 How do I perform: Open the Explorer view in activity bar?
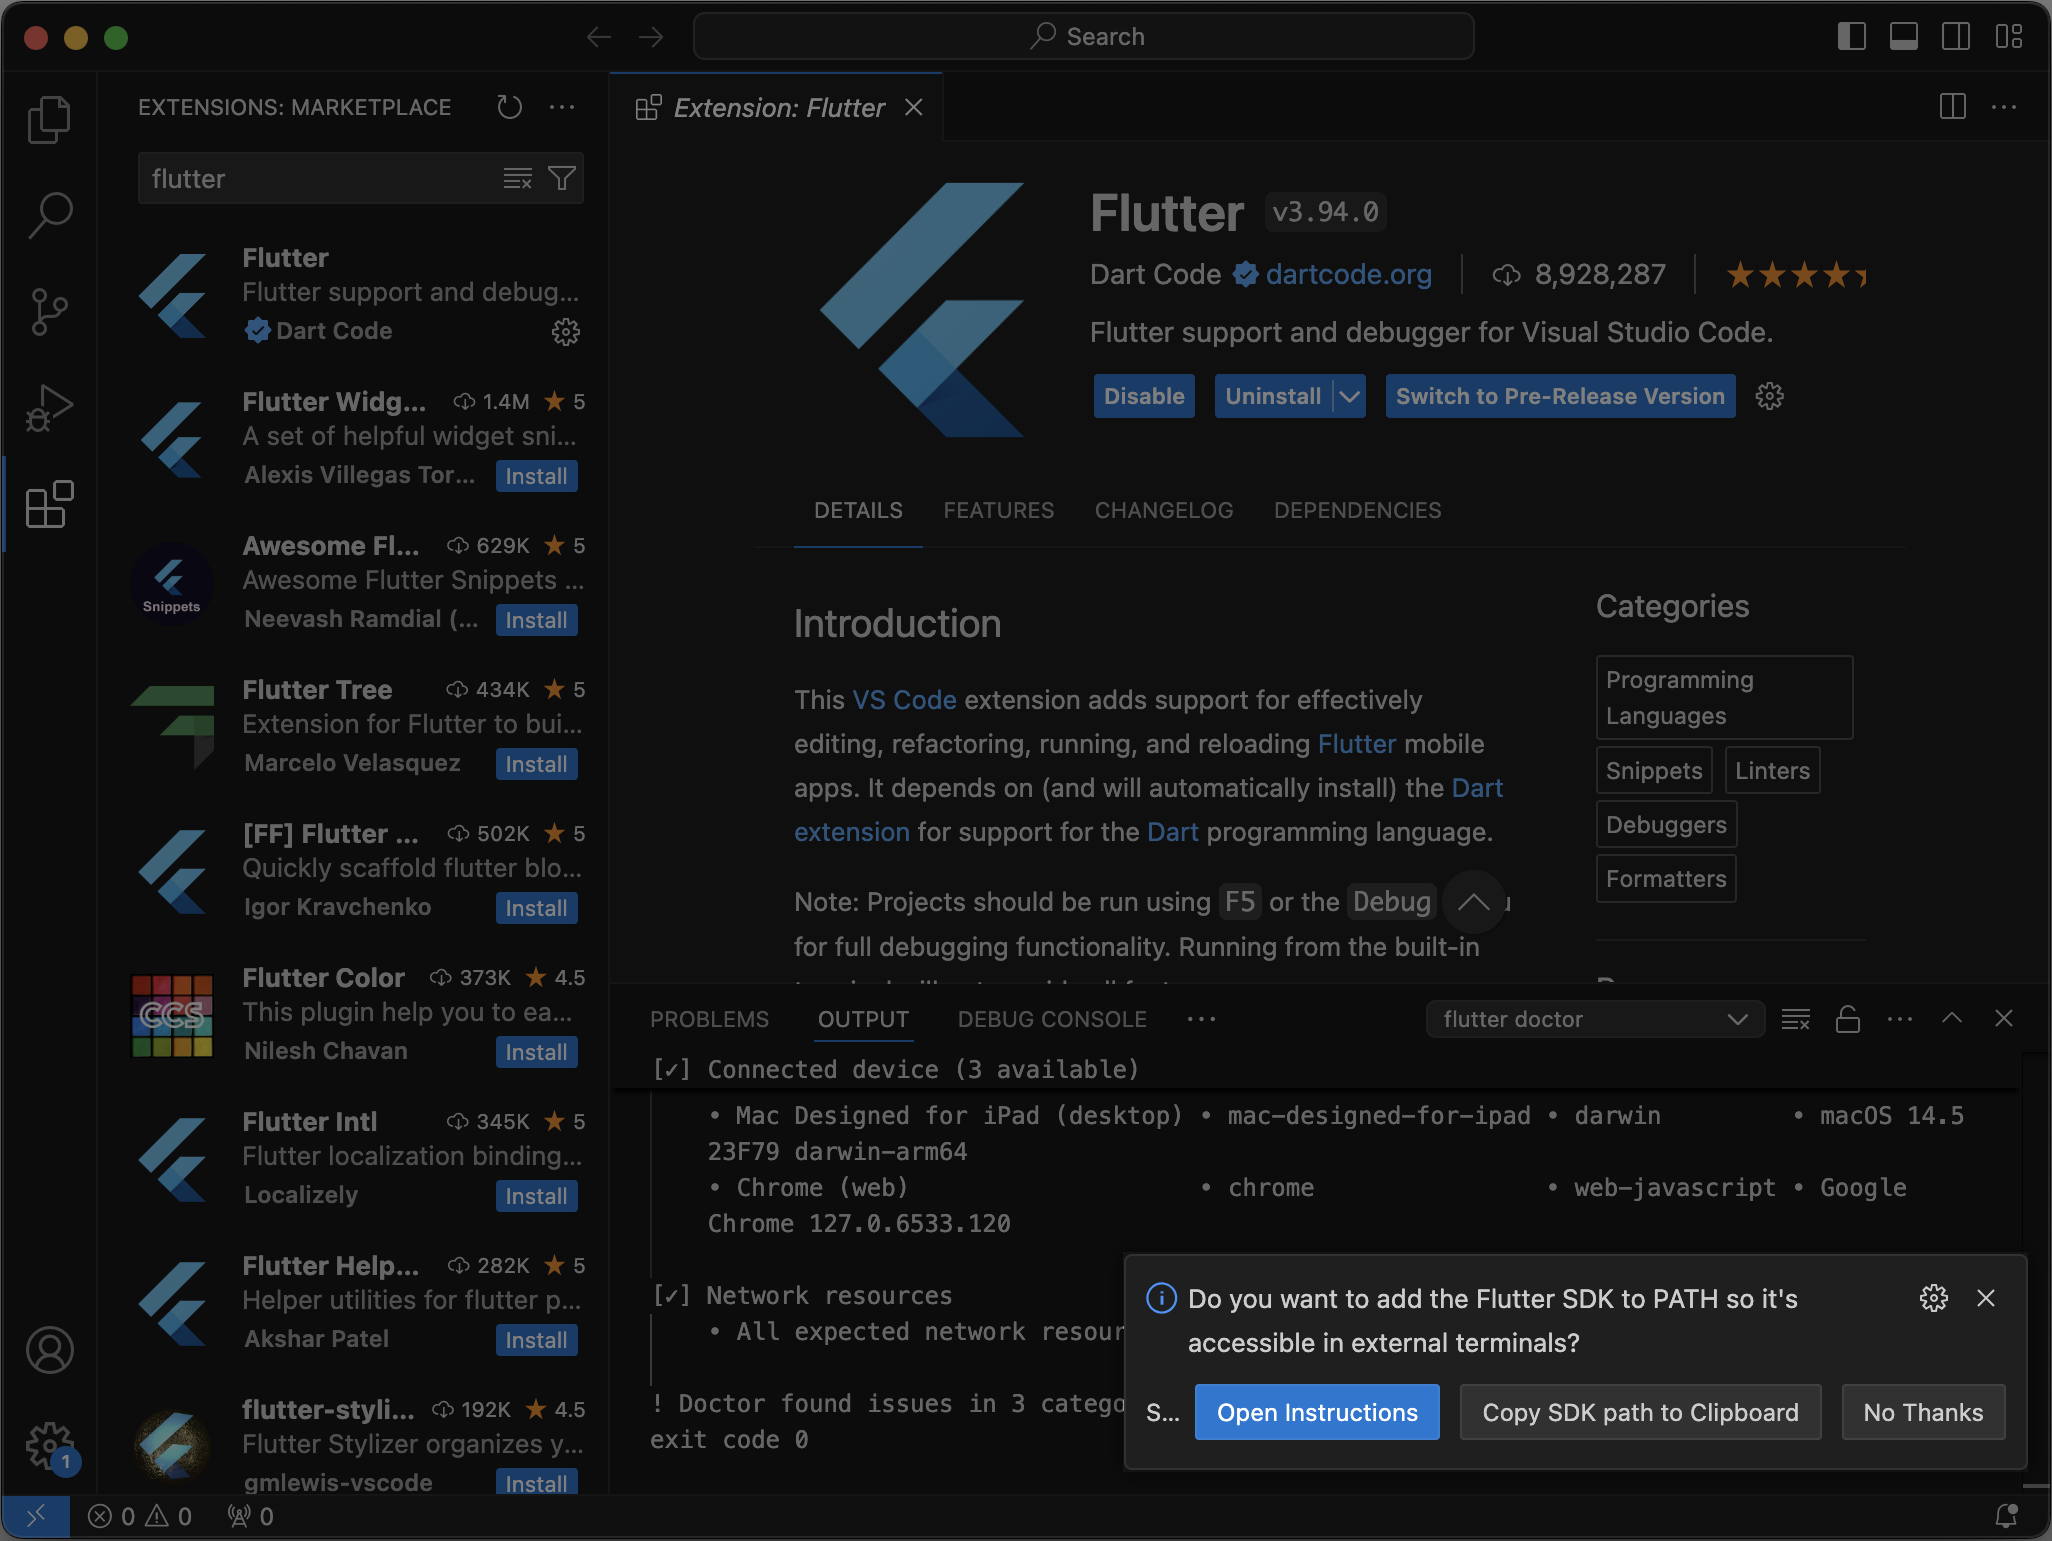(49, 119)
